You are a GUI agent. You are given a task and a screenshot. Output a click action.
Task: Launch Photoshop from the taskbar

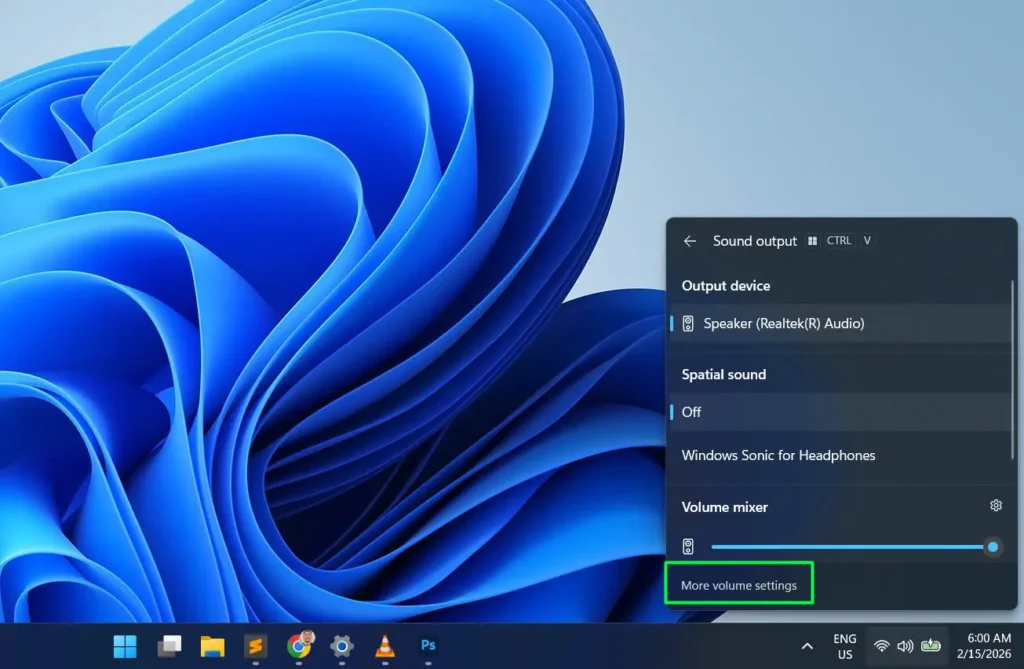(x=428, y=647)
